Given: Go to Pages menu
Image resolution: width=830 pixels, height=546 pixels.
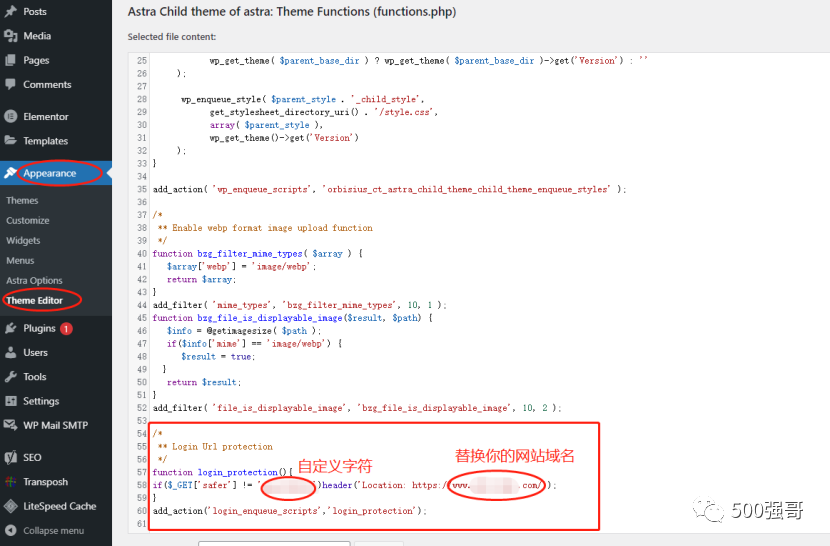Looking at the screenshot, I should coord(36,60).
